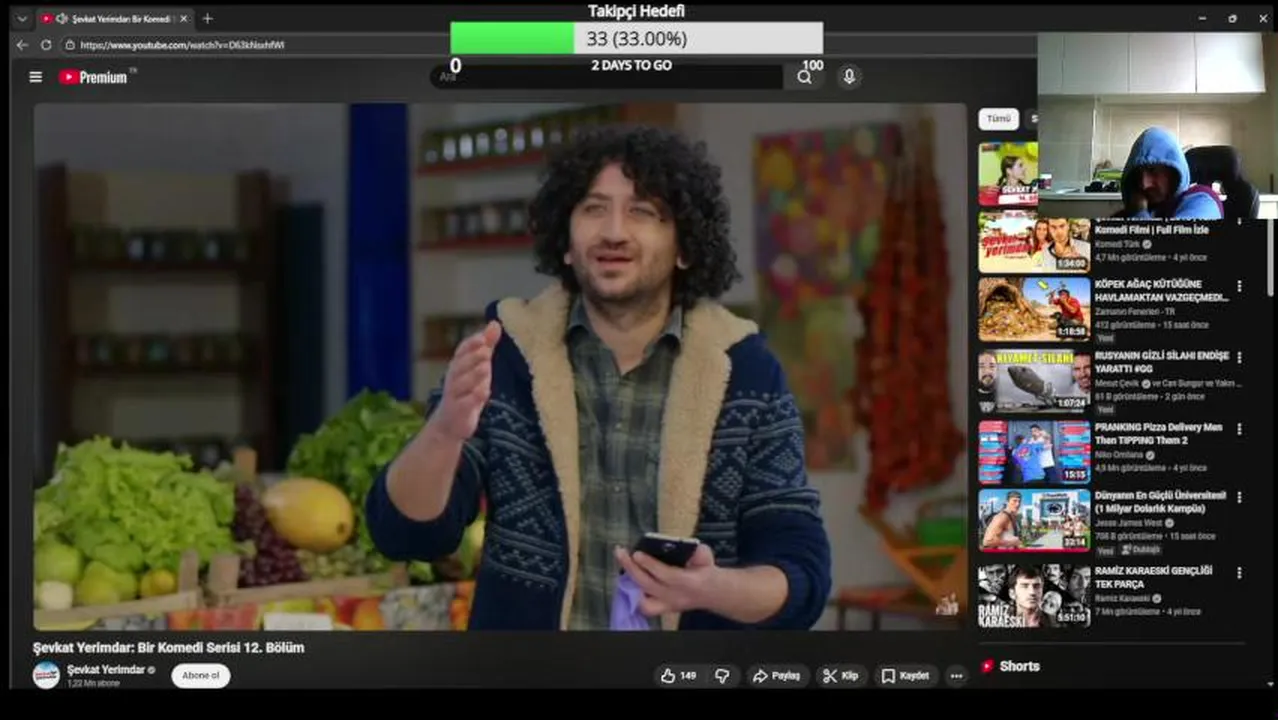Viewport: 1278px width, 720px height.
Task: Open the site info icon in address bar
Action: coord(70,45)
